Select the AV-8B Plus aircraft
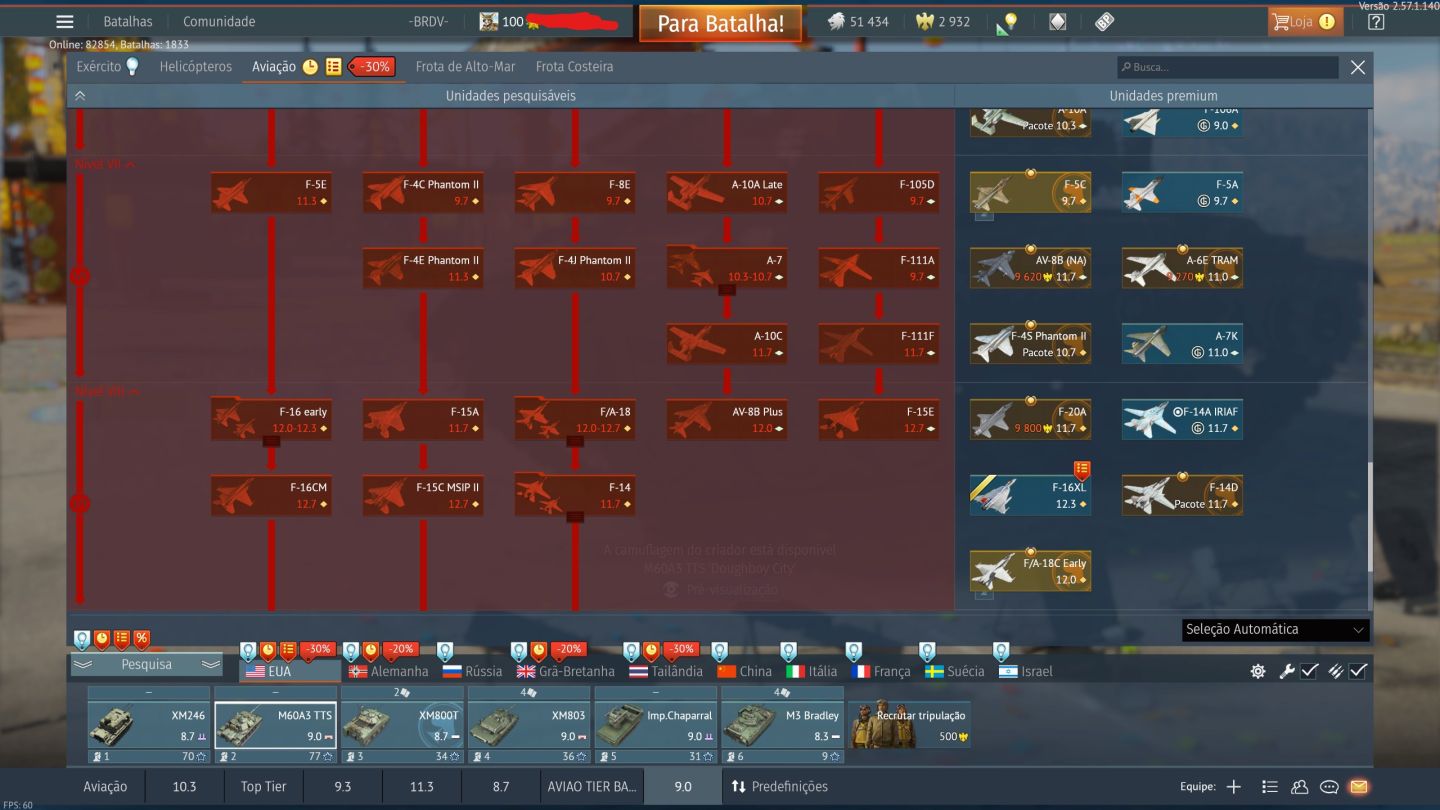The width and height of the screenshot is (1440, 810). (727, 420)
